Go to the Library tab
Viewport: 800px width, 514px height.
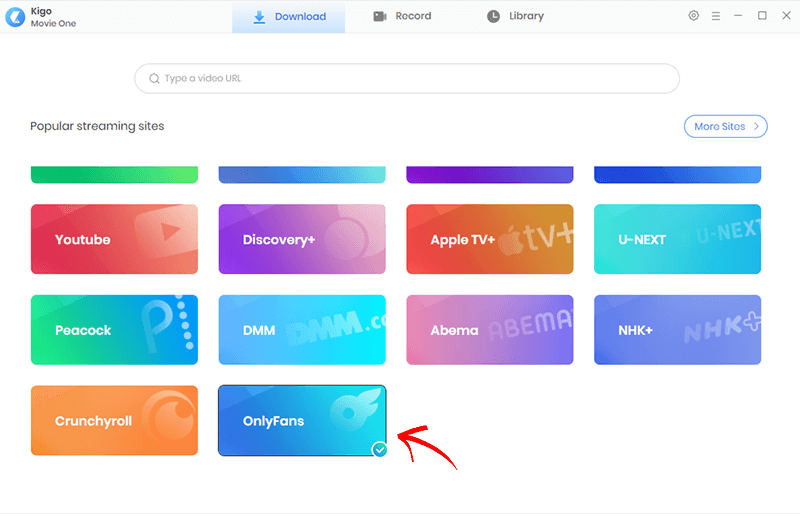coord(515,17)
